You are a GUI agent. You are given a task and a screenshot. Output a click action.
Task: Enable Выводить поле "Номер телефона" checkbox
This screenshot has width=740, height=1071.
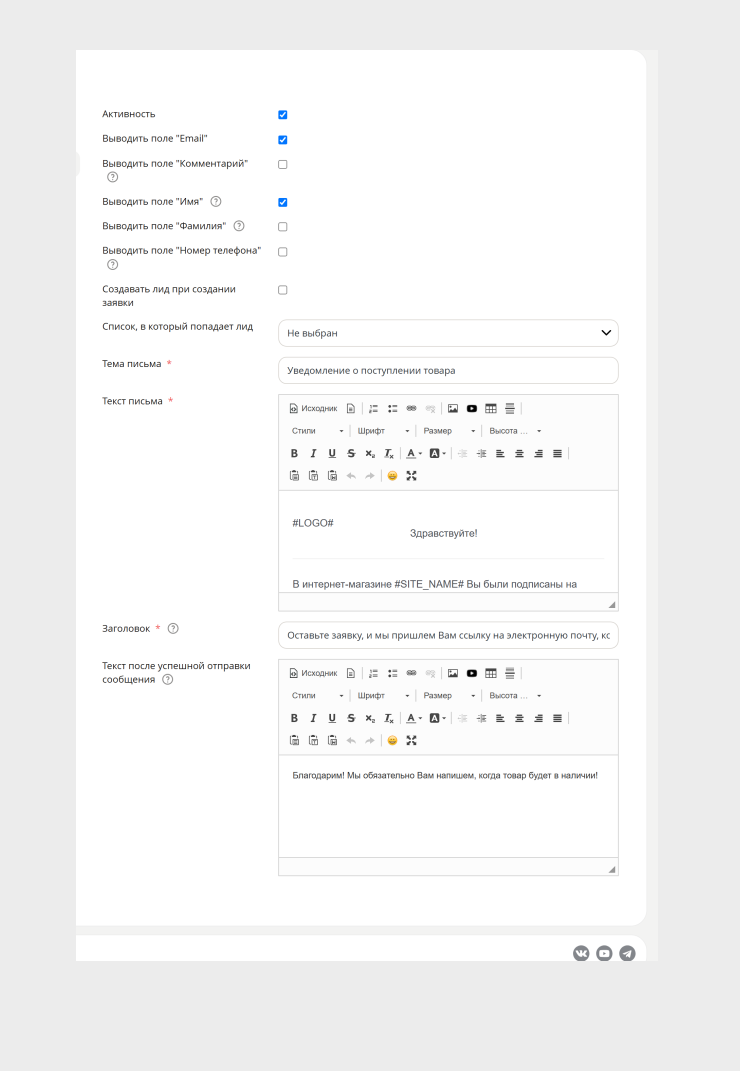click(x=283, y=252)
